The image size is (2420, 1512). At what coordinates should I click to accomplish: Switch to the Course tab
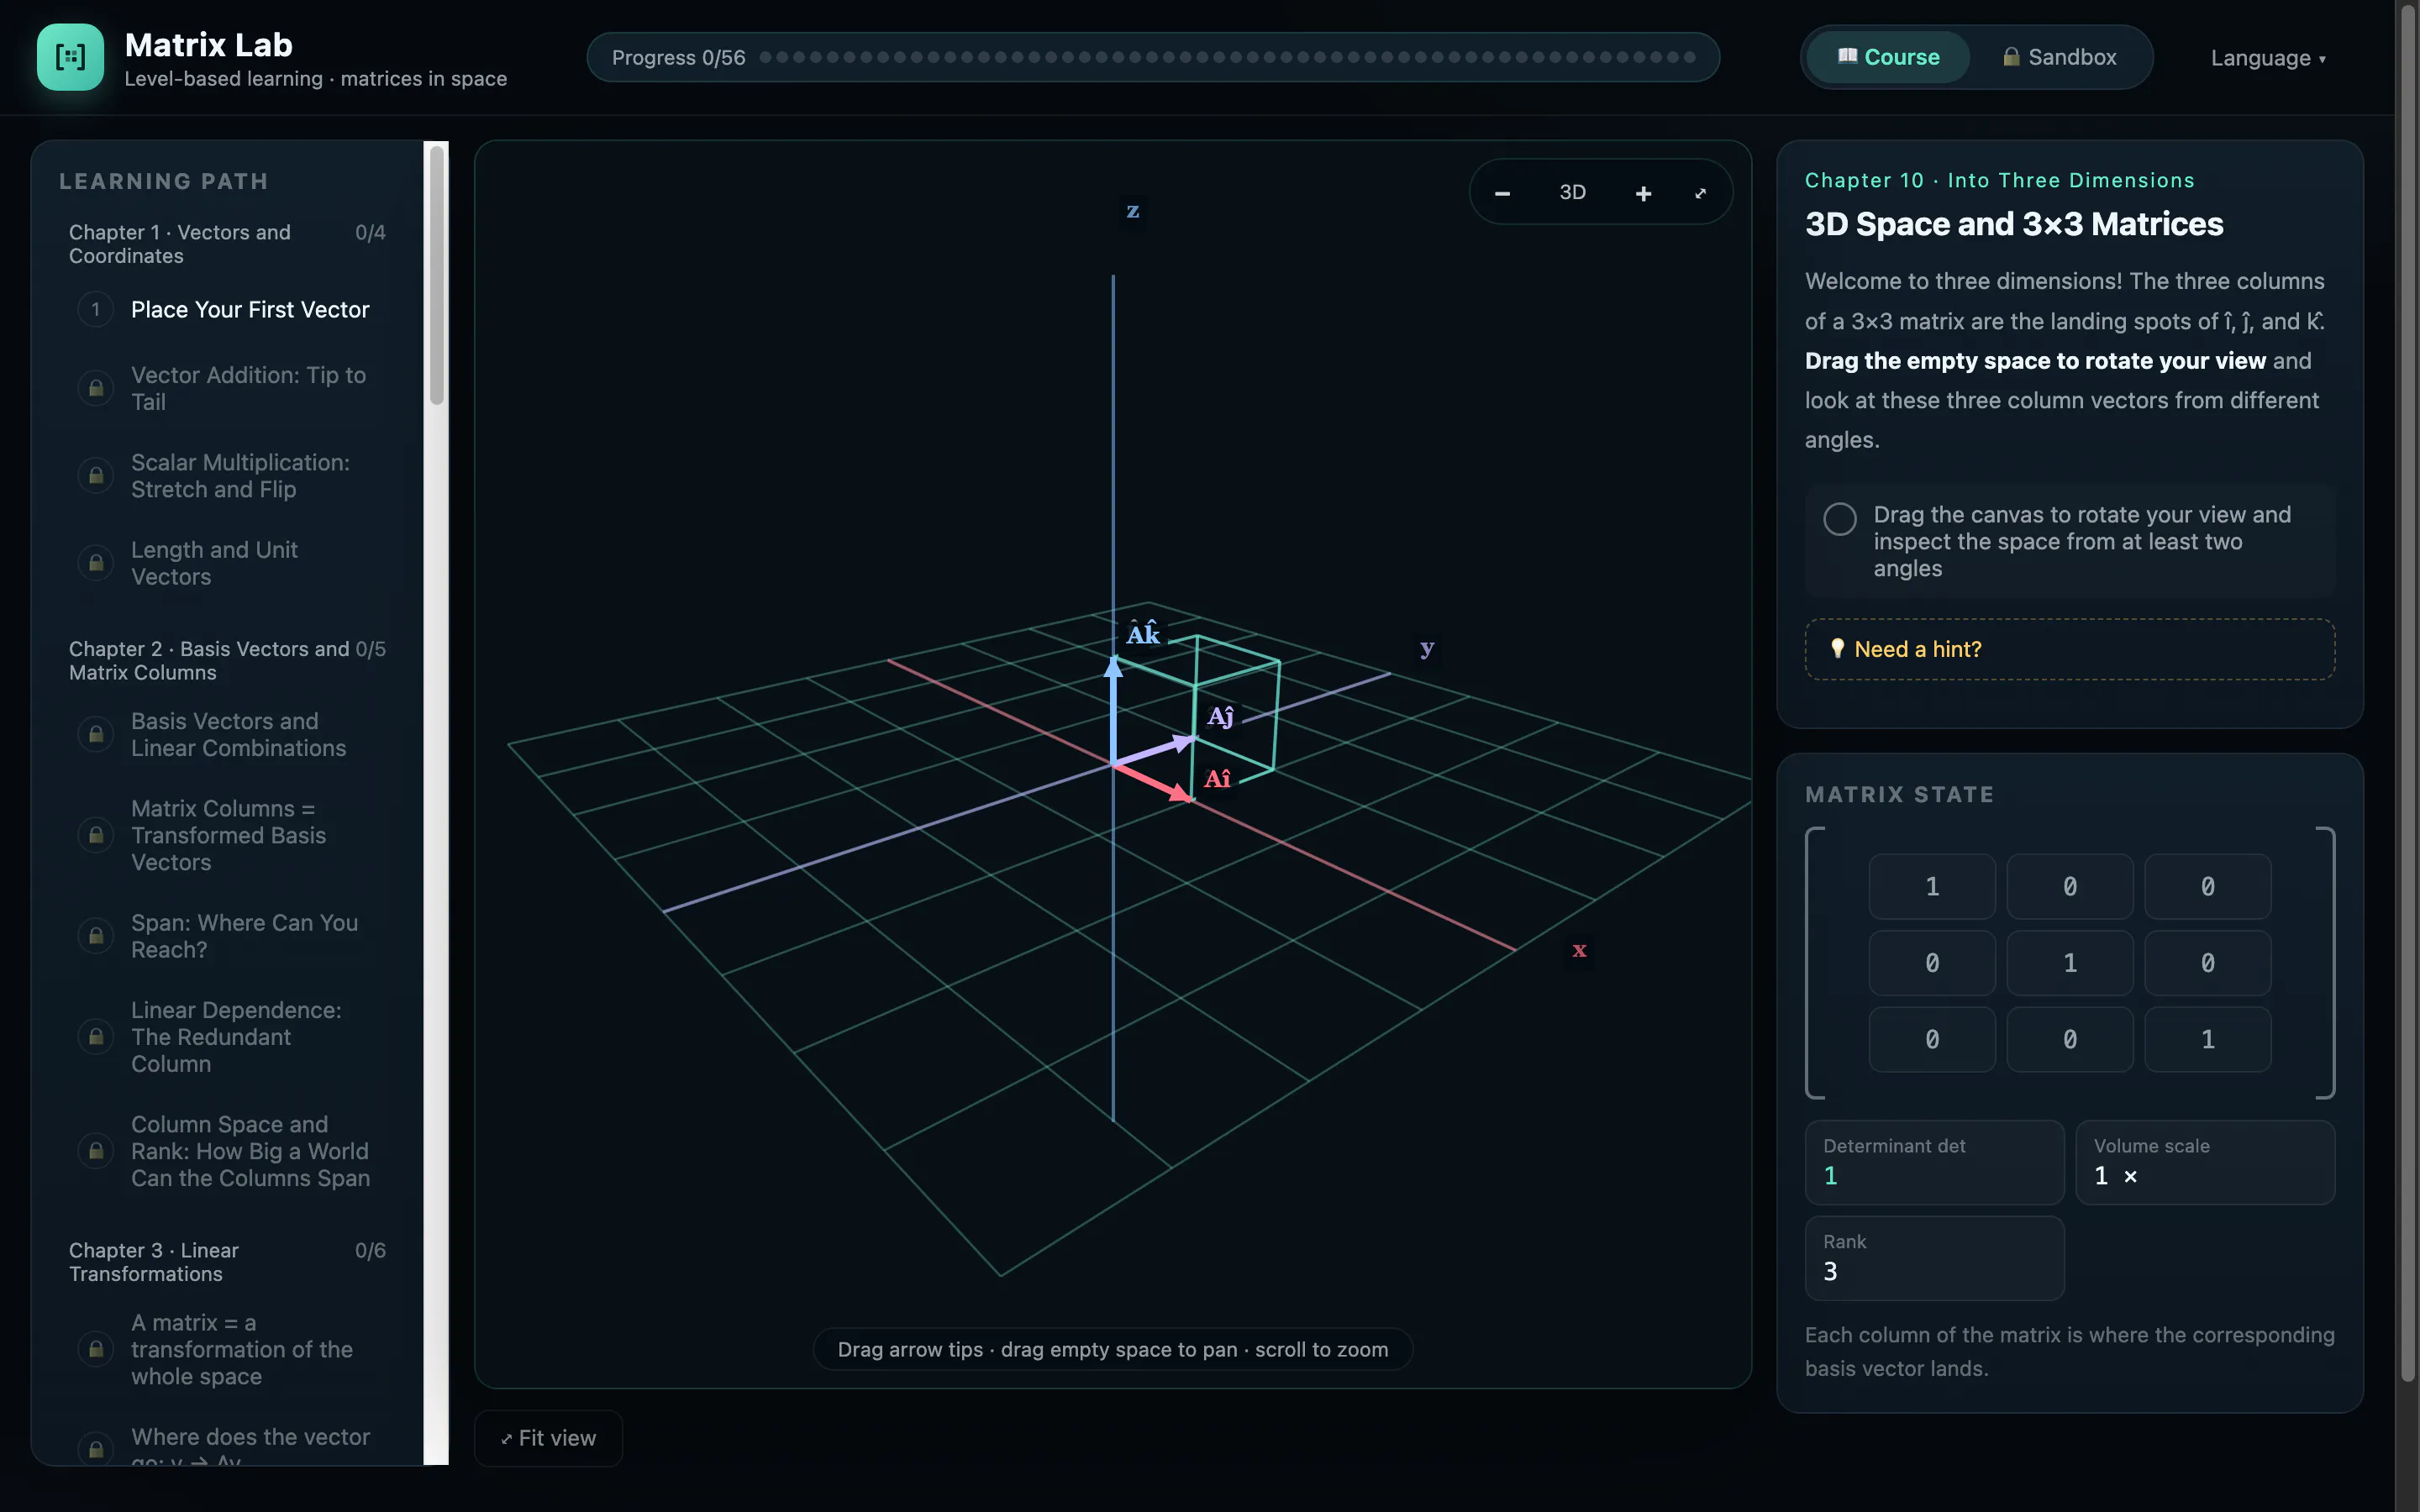(1889, 57)
